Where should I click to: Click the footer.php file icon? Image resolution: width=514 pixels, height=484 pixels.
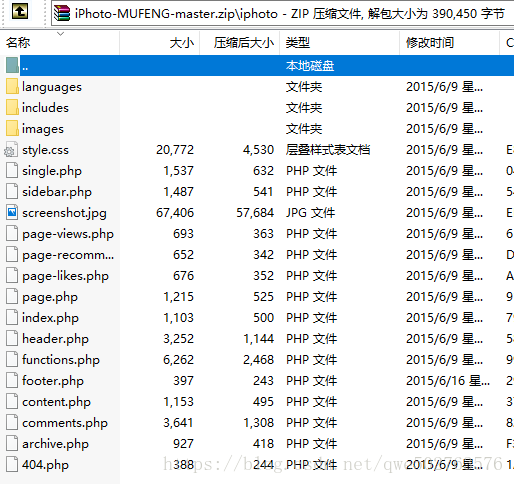point(12,380)
